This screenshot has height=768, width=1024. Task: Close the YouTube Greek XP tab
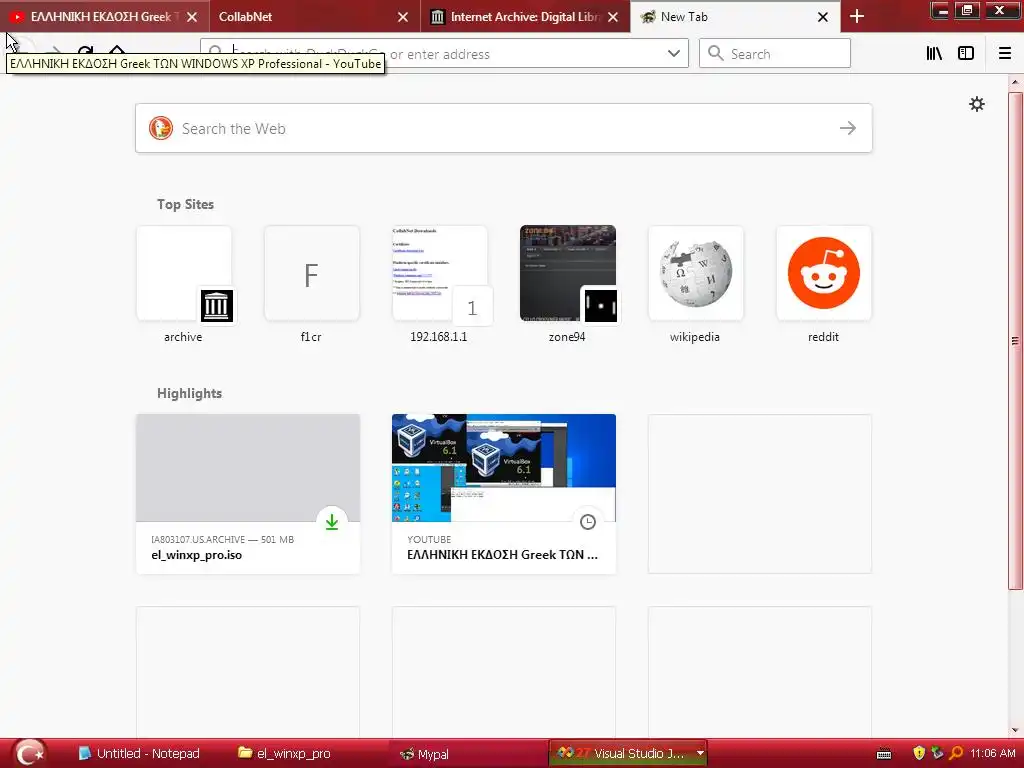192,17
